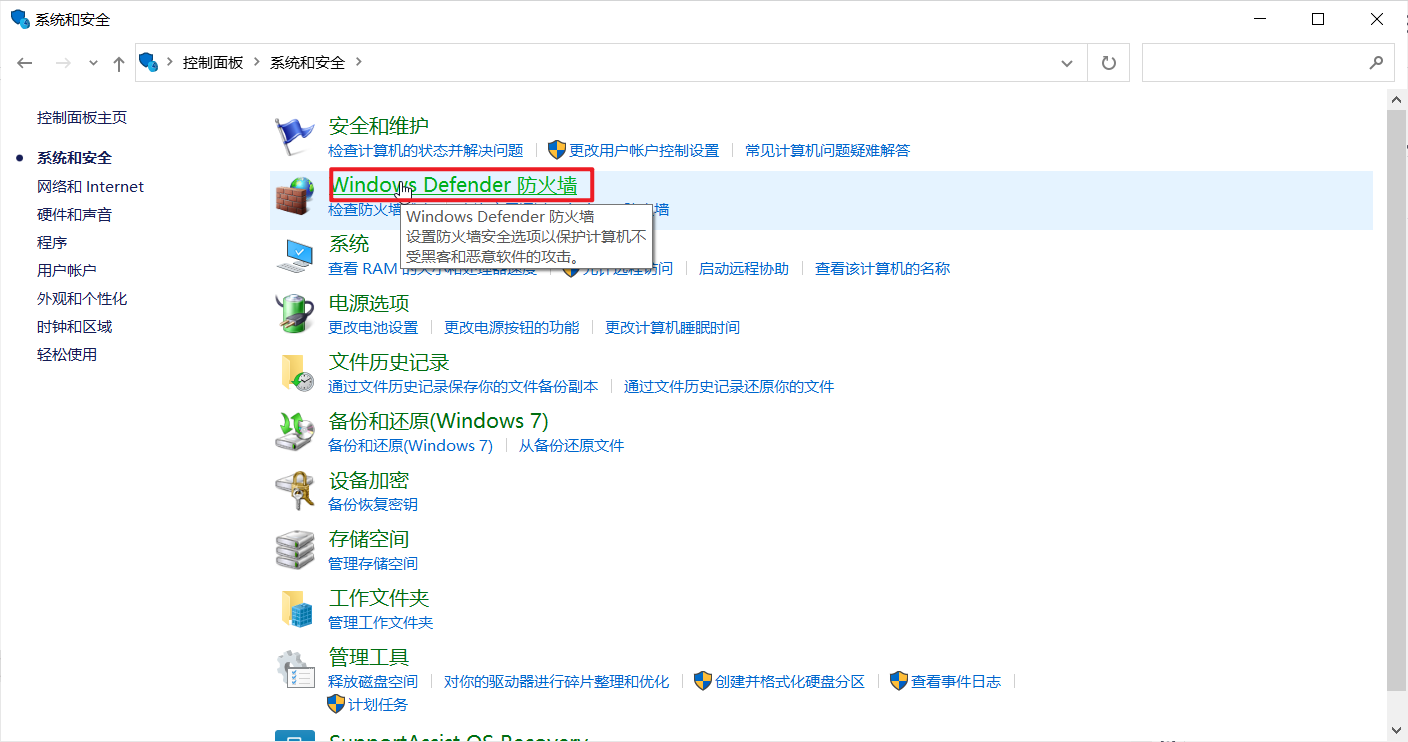Click 对你的驱动器进行碎片整理和优化 link
This screenshot has width=1408, height=742.
tap(557, 681)
